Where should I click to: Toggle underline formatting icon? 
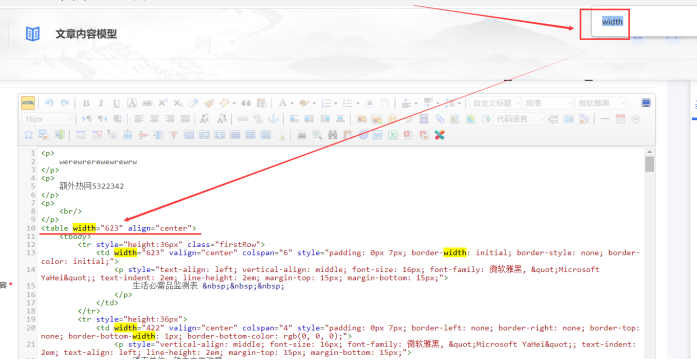(116, 104)
